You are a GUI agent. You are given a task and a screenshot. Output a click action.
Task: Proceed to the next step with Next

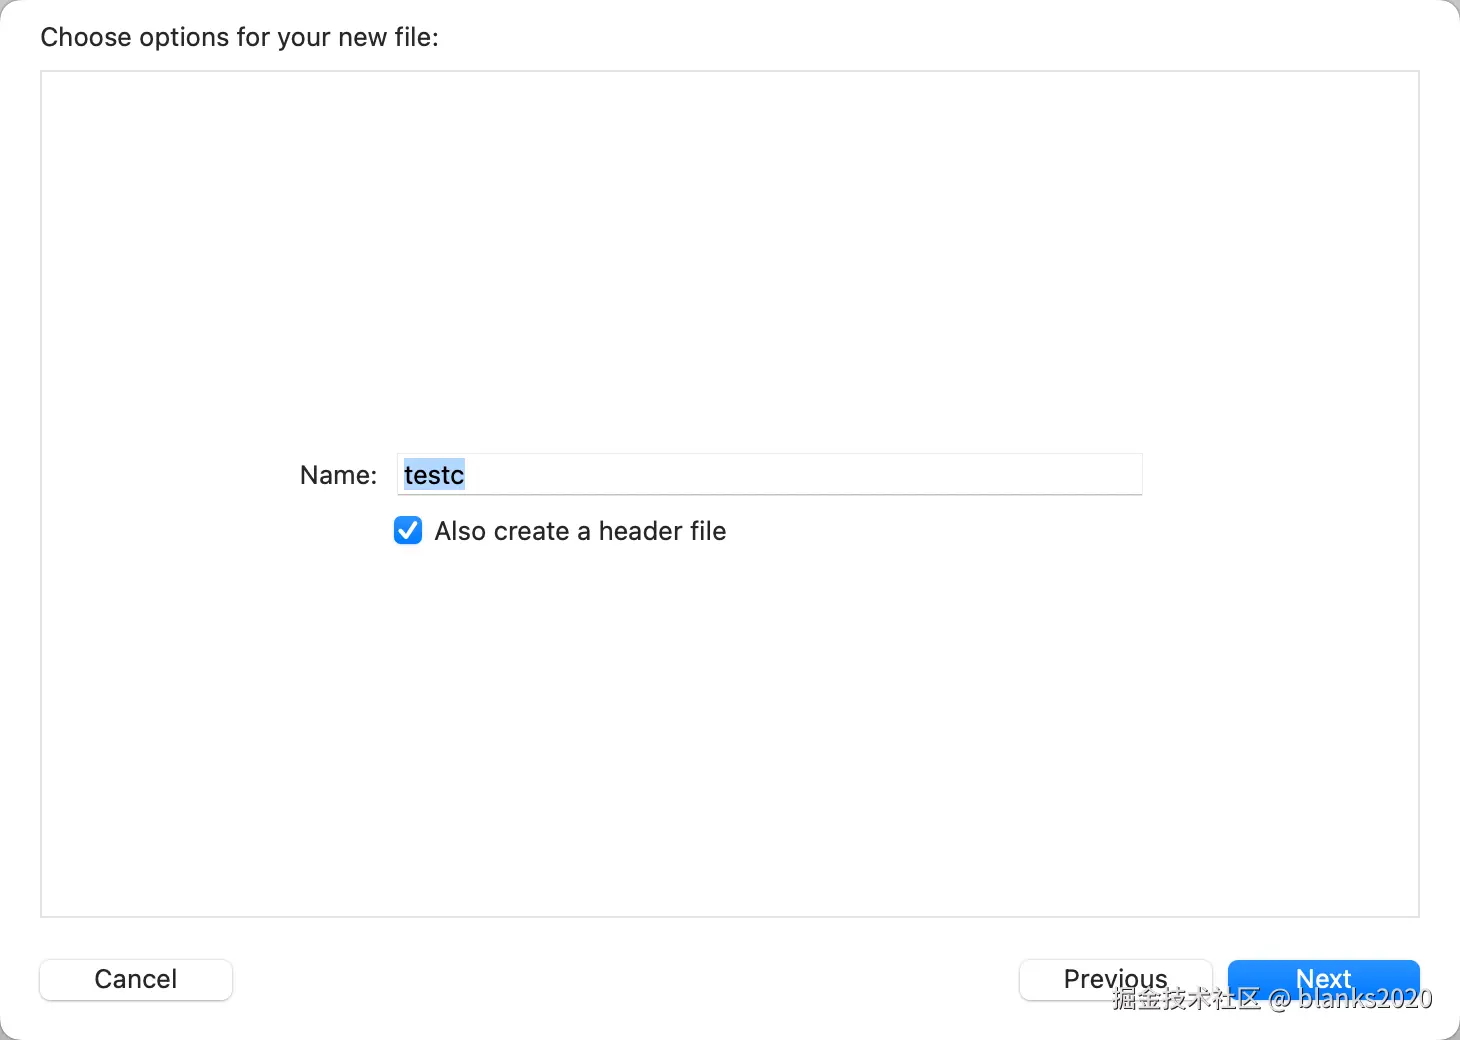point(1323,977)
